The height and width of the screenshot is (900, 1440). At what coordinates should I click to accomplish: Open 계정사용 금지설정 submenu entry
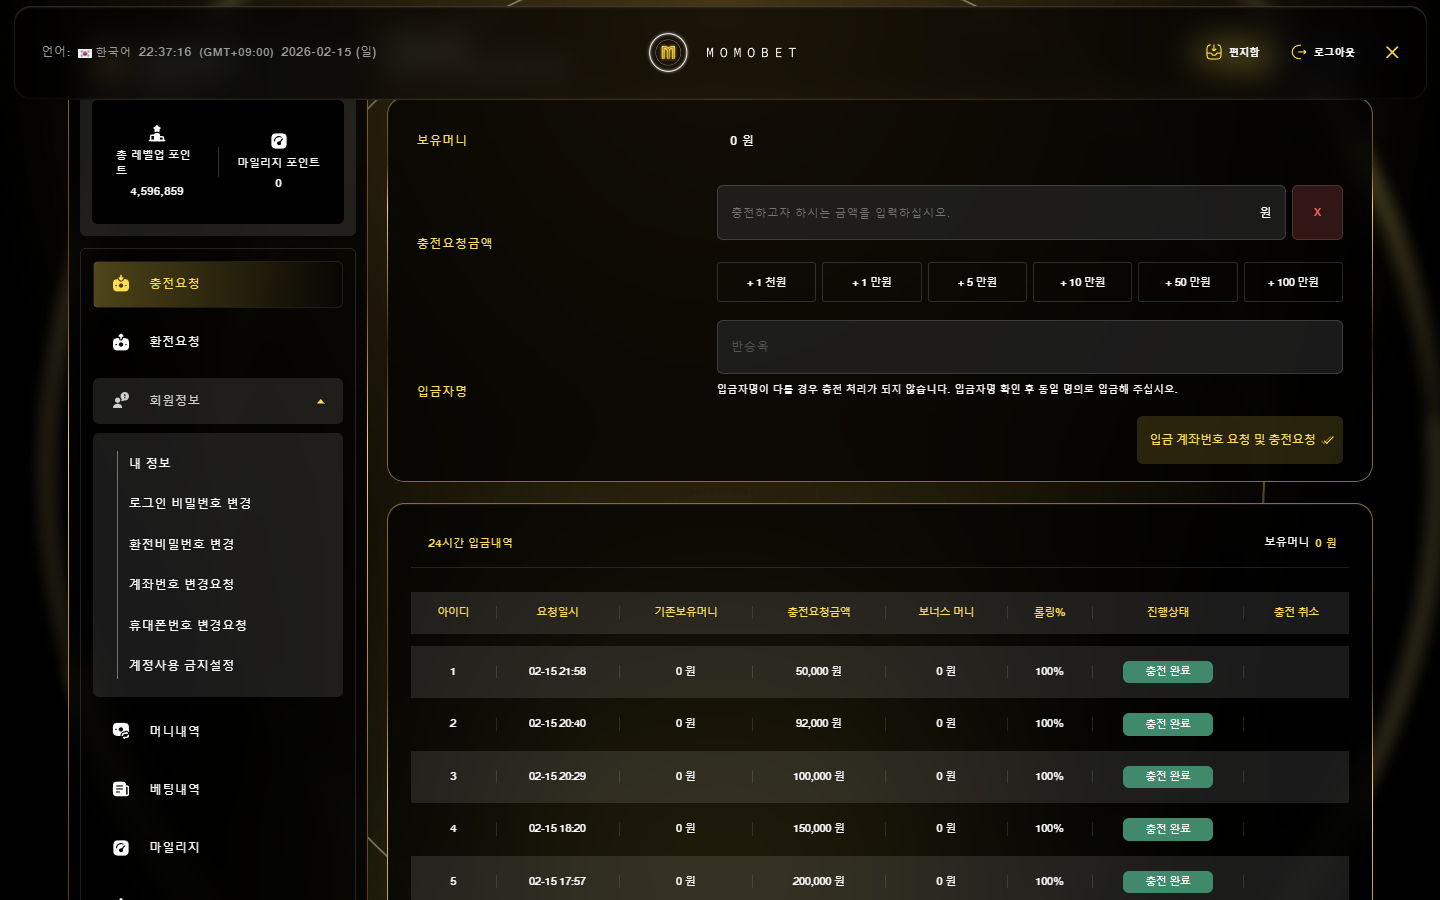click(181, 665)
